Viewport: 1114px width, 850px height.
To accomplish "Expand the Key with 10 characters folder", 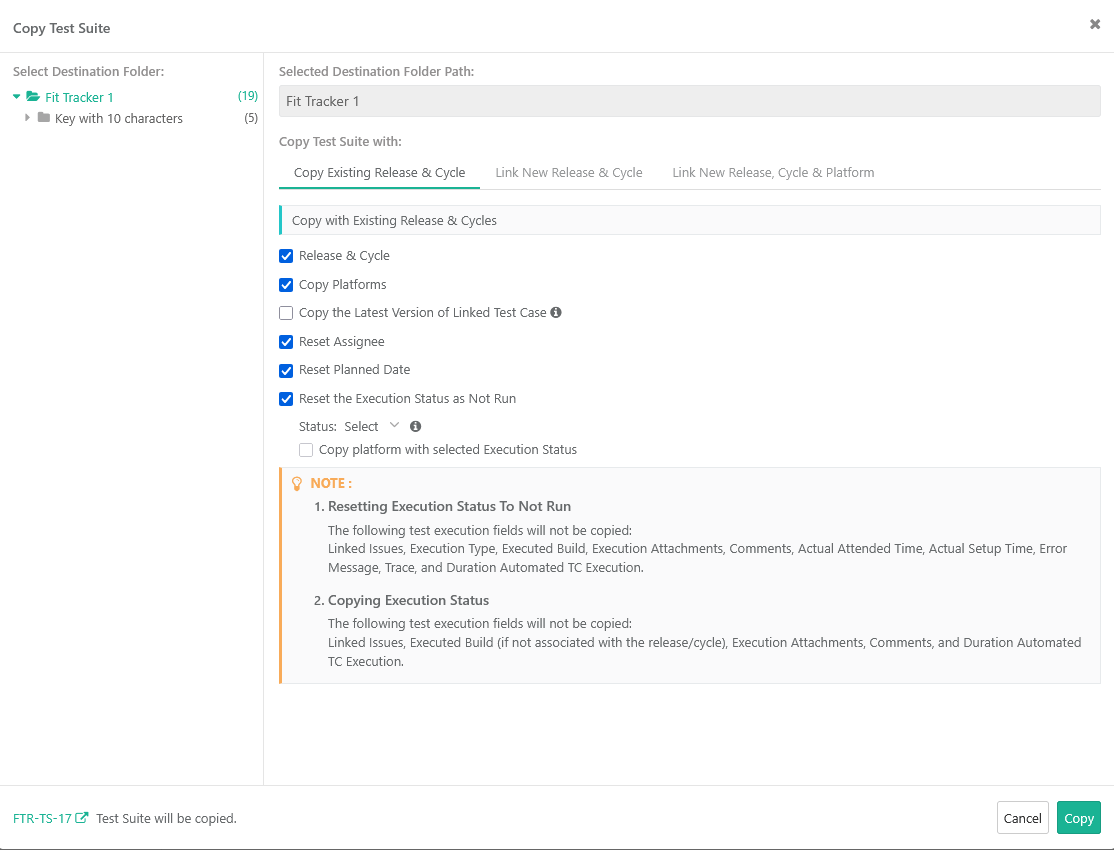I will [x=27, y=118].
